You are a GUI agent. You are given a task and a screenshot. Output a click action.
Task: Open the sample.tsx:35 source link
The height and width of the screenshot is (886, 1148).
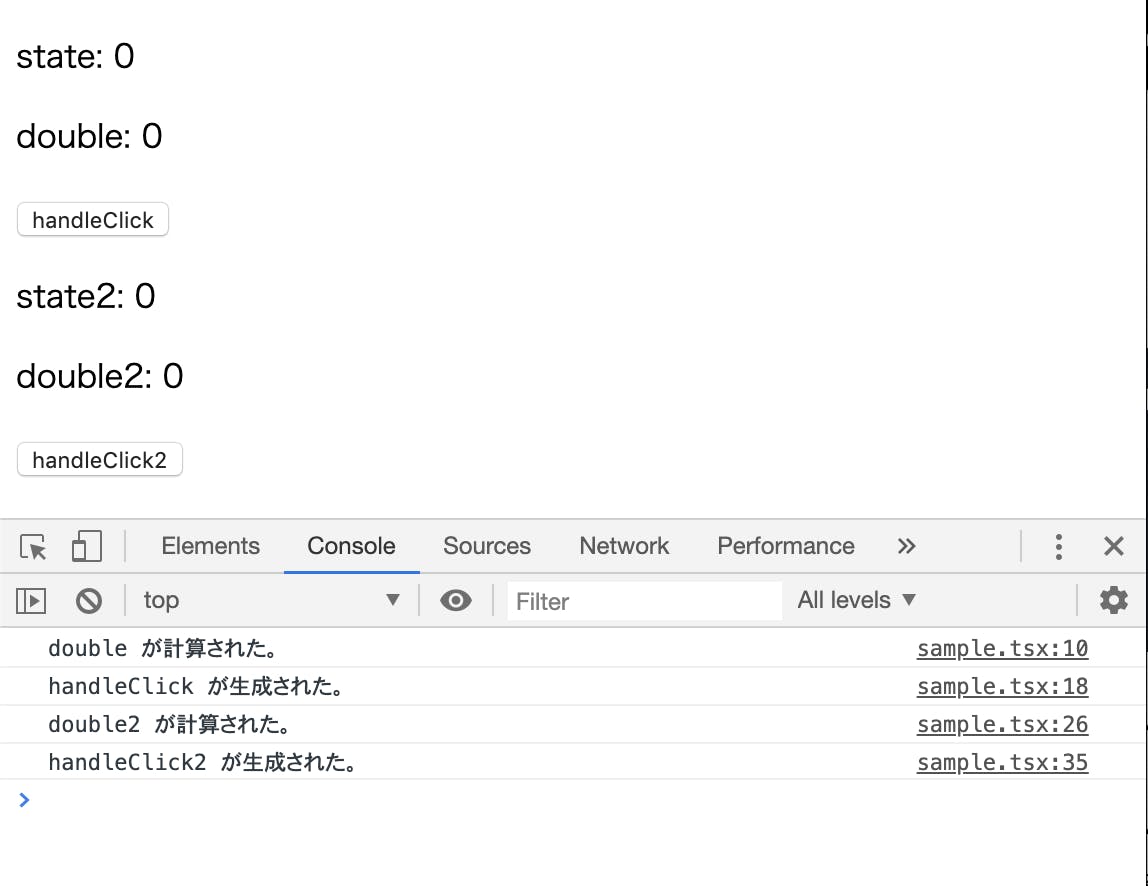tap(1002, 763)
